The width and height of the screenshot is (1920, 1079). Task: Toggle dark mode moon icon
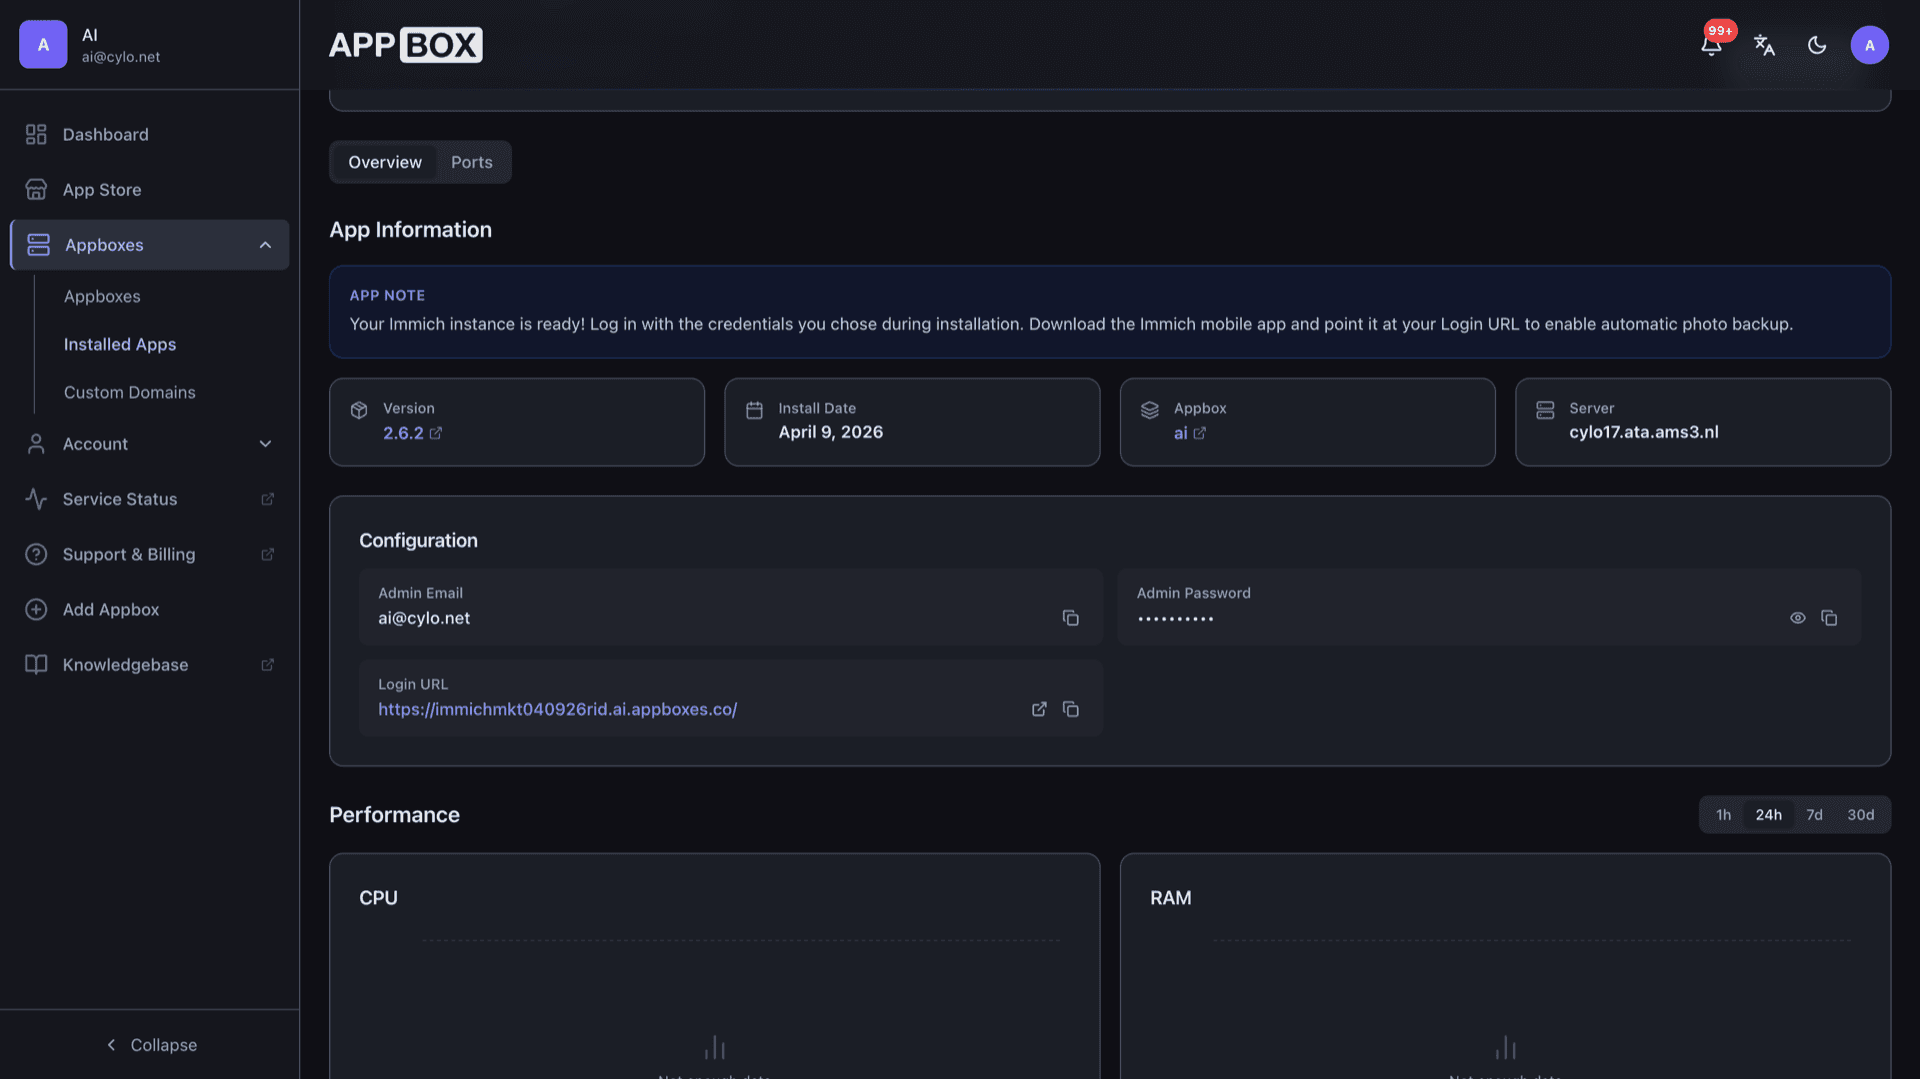(x=1817, y=45)
